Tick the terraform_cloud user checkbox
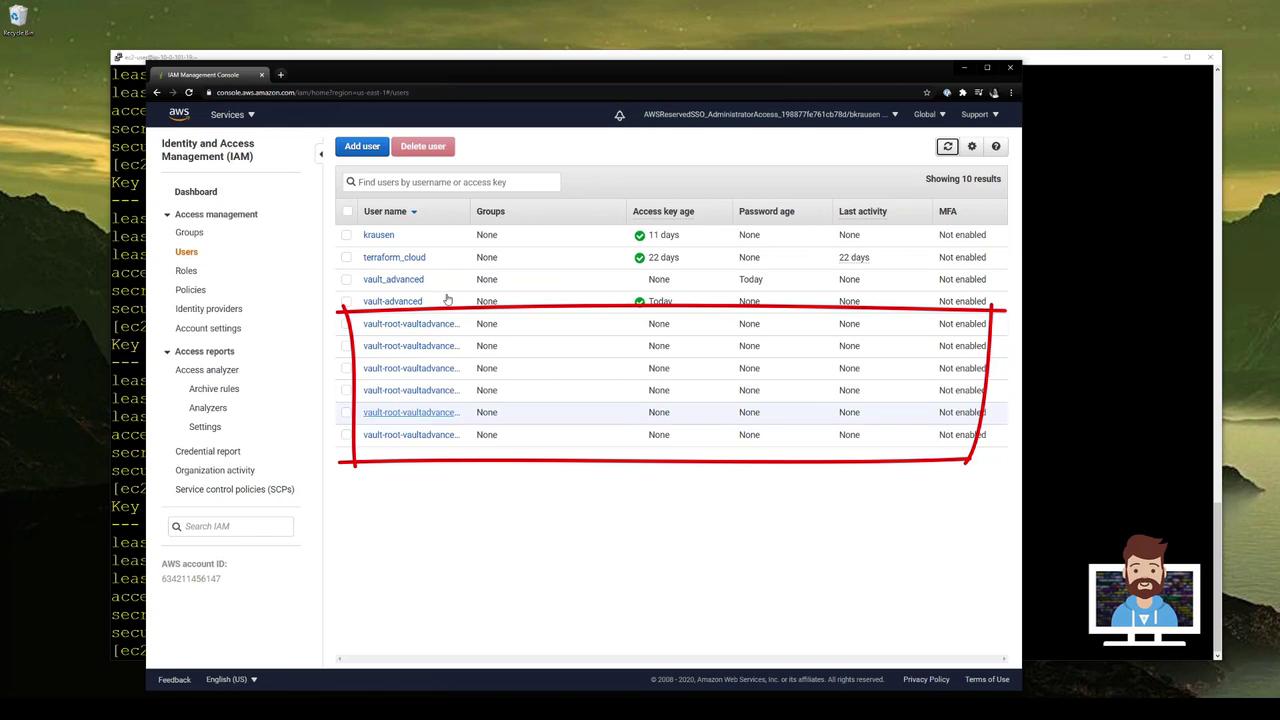1280x720 pixels. coord(347,257)
